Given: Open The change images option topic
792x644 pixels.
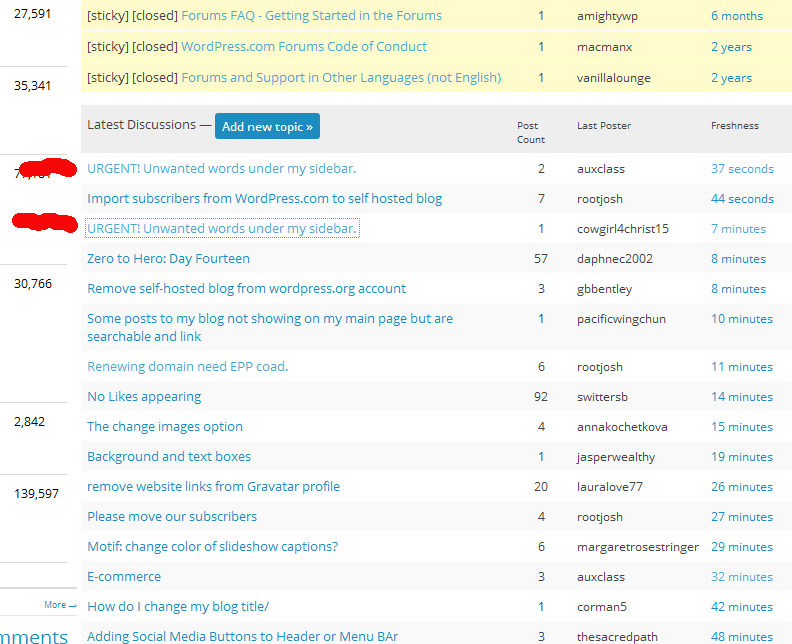Looking at the screenshot, I should (x=165, y=426).
